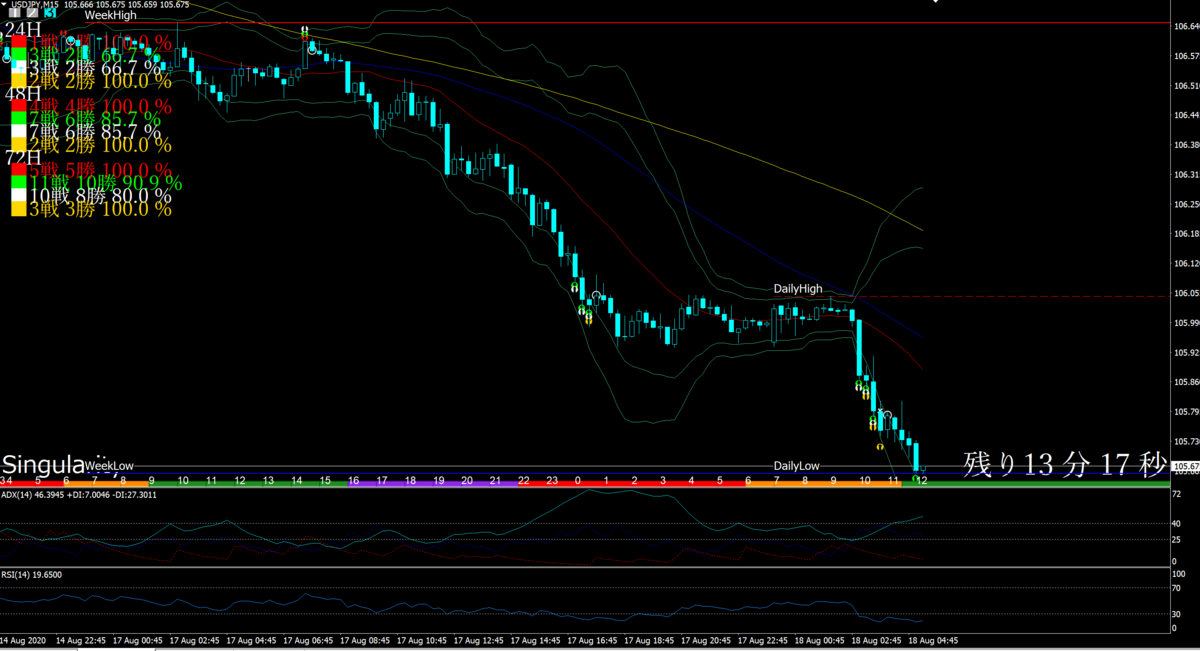Click the 105.99 price scale label
The height and width of the screenshot is (651, 1200).
pos(1186,323)
